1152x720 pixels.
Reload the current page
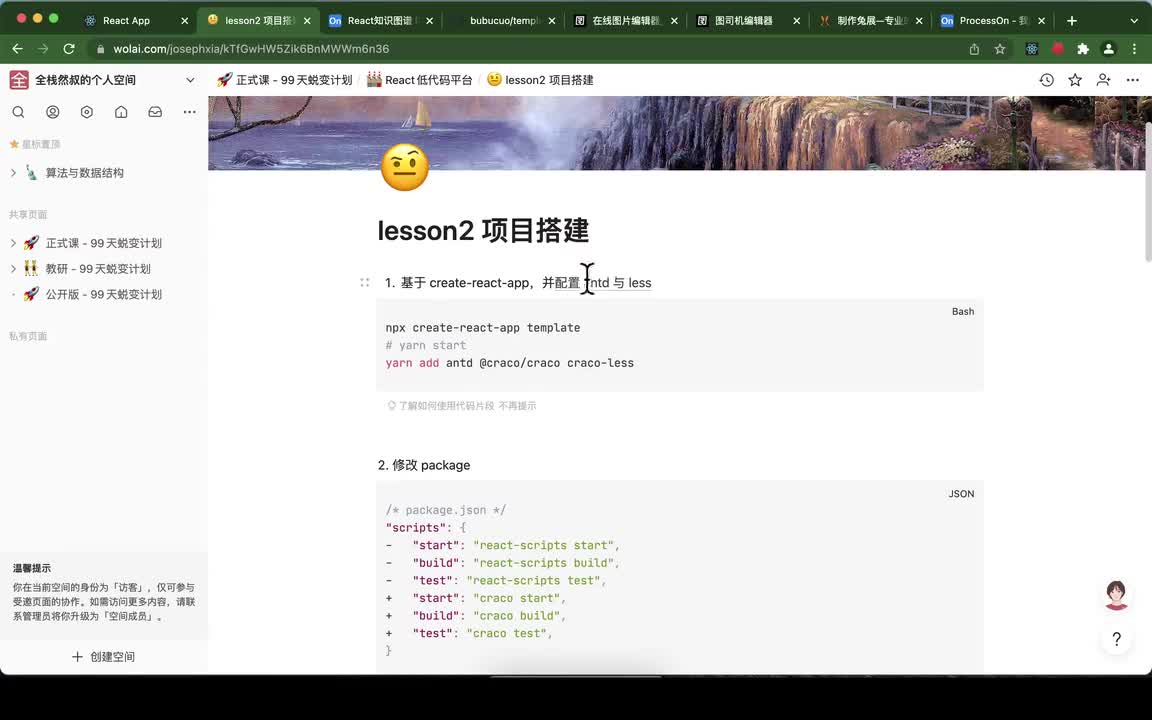69,48
